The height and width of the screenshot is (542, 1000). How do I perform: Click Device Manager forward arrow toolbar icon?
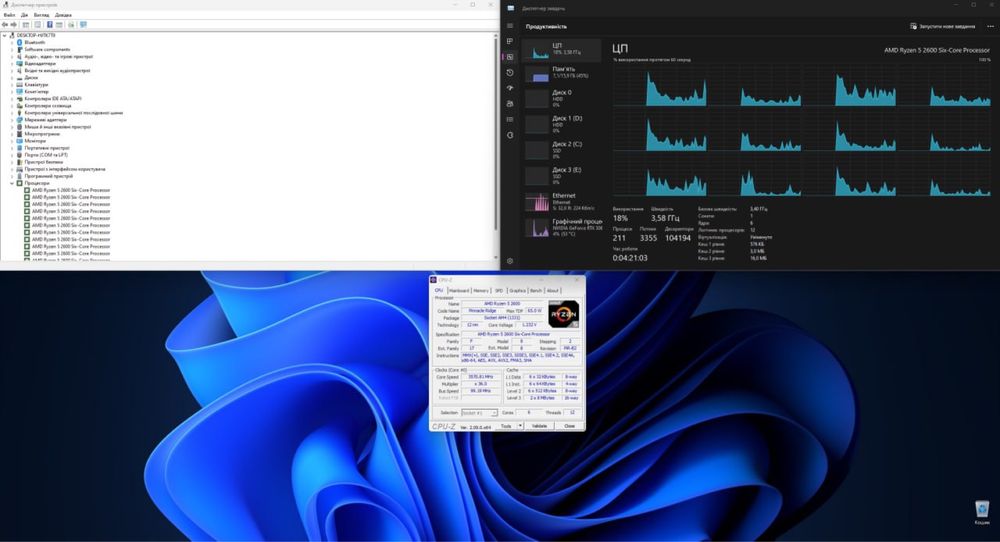coord(13,25)
